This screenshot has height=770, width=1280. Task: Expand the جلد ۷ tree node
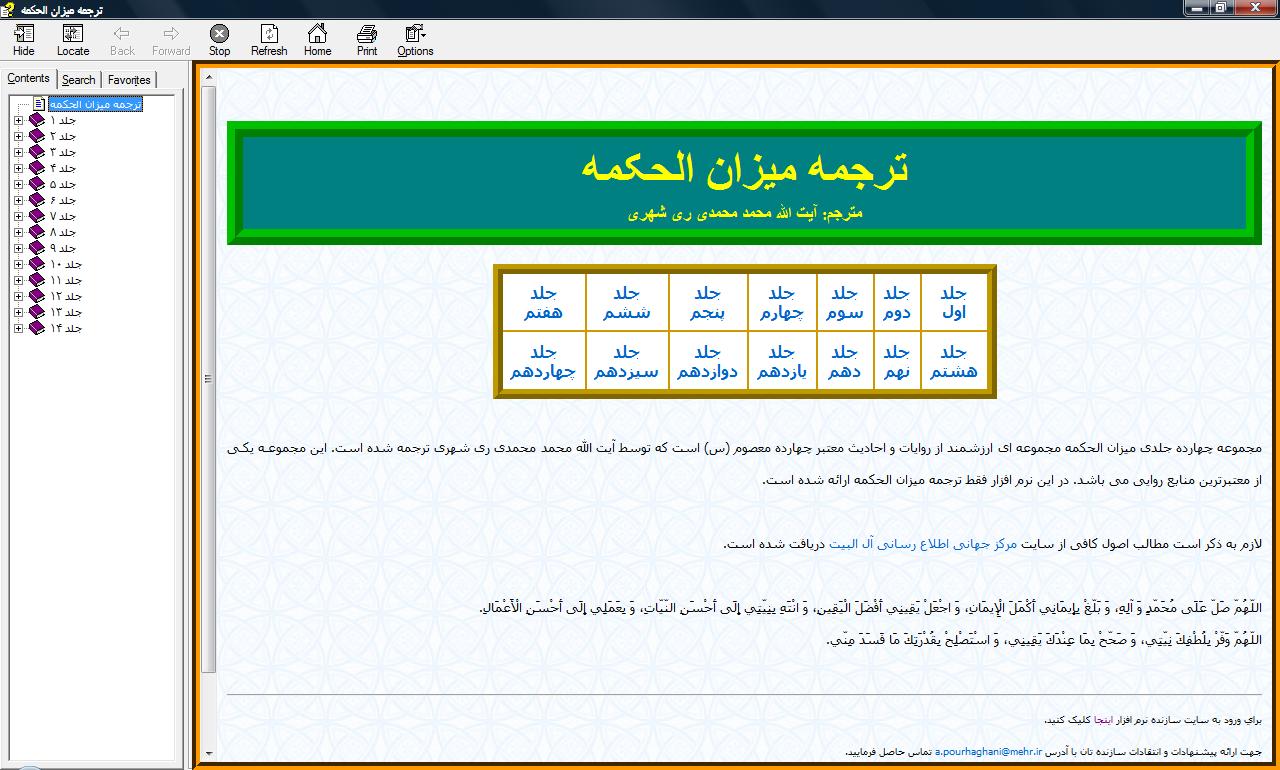pyautogui.click(x=18, y=216)
